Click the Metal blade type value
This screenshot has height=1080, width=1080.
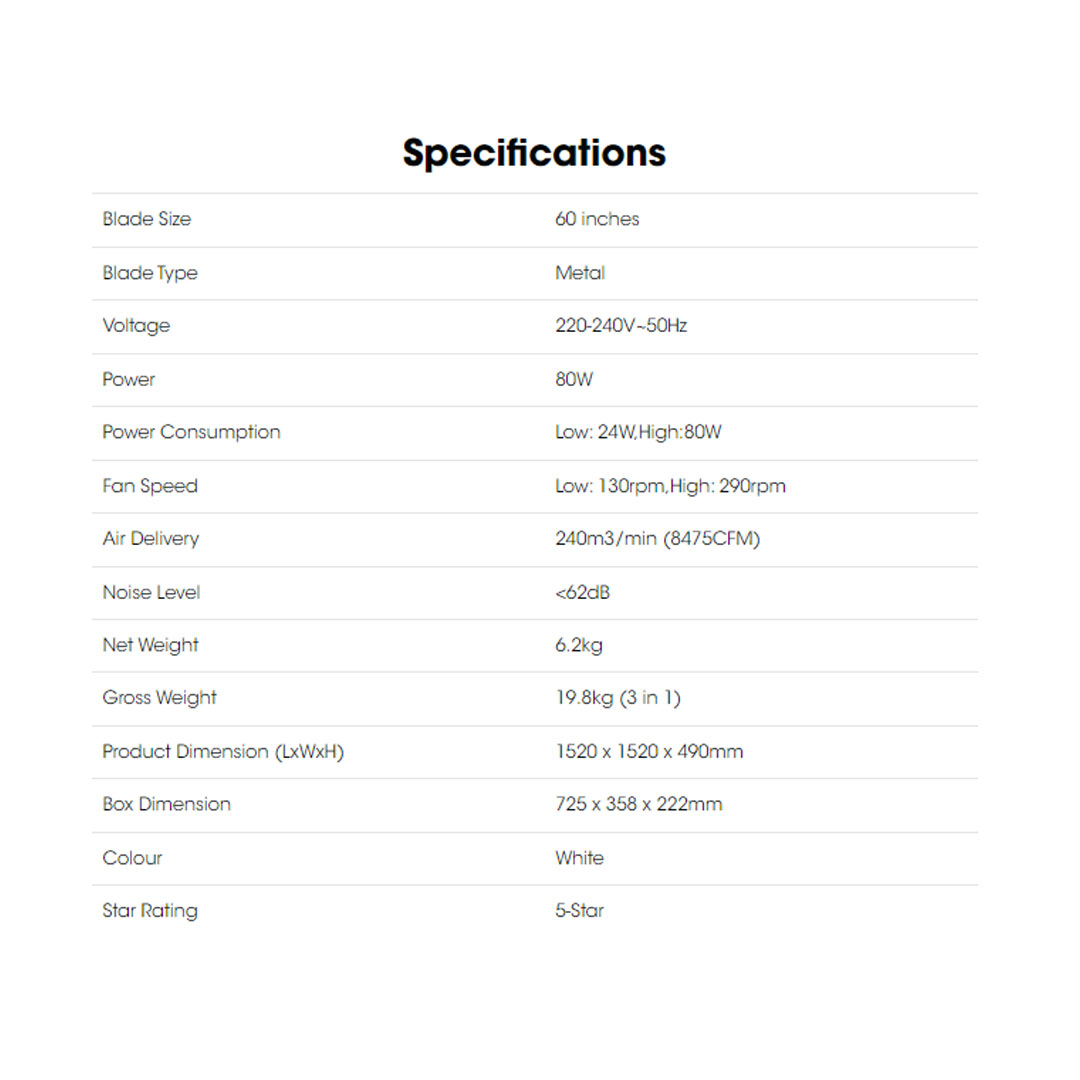coord(580,273)
